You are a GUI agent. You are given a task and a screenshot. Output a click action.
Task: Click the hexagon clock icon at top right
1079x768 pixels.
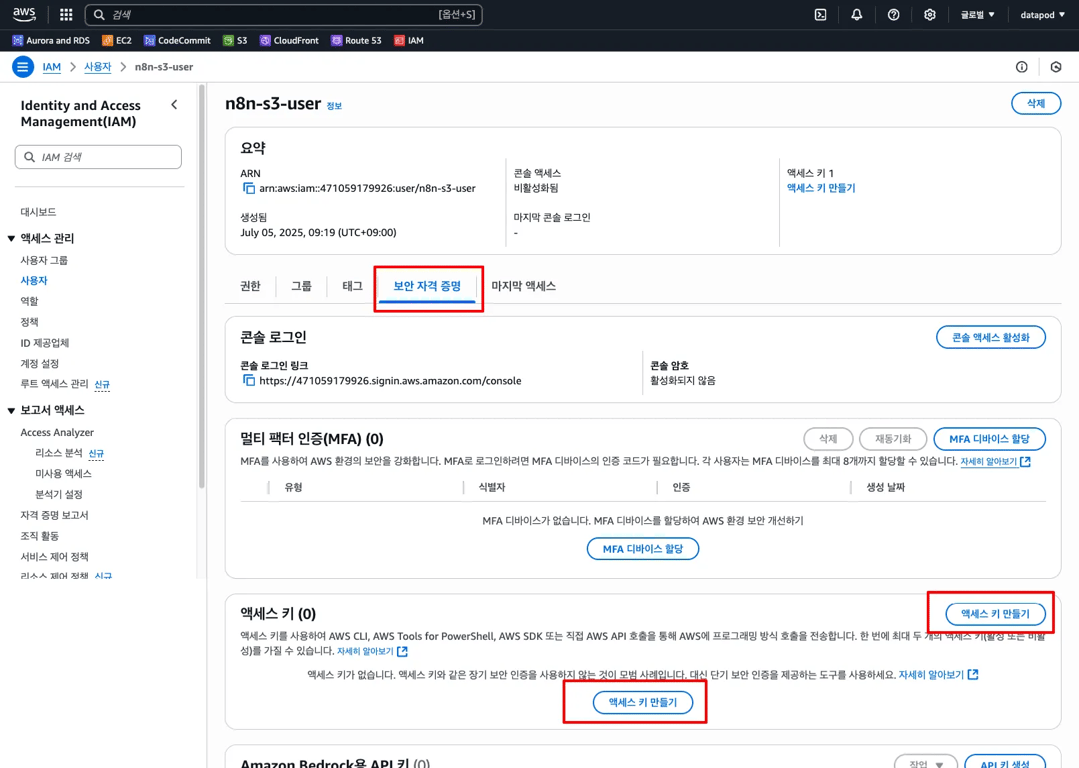coord(1056,67)
